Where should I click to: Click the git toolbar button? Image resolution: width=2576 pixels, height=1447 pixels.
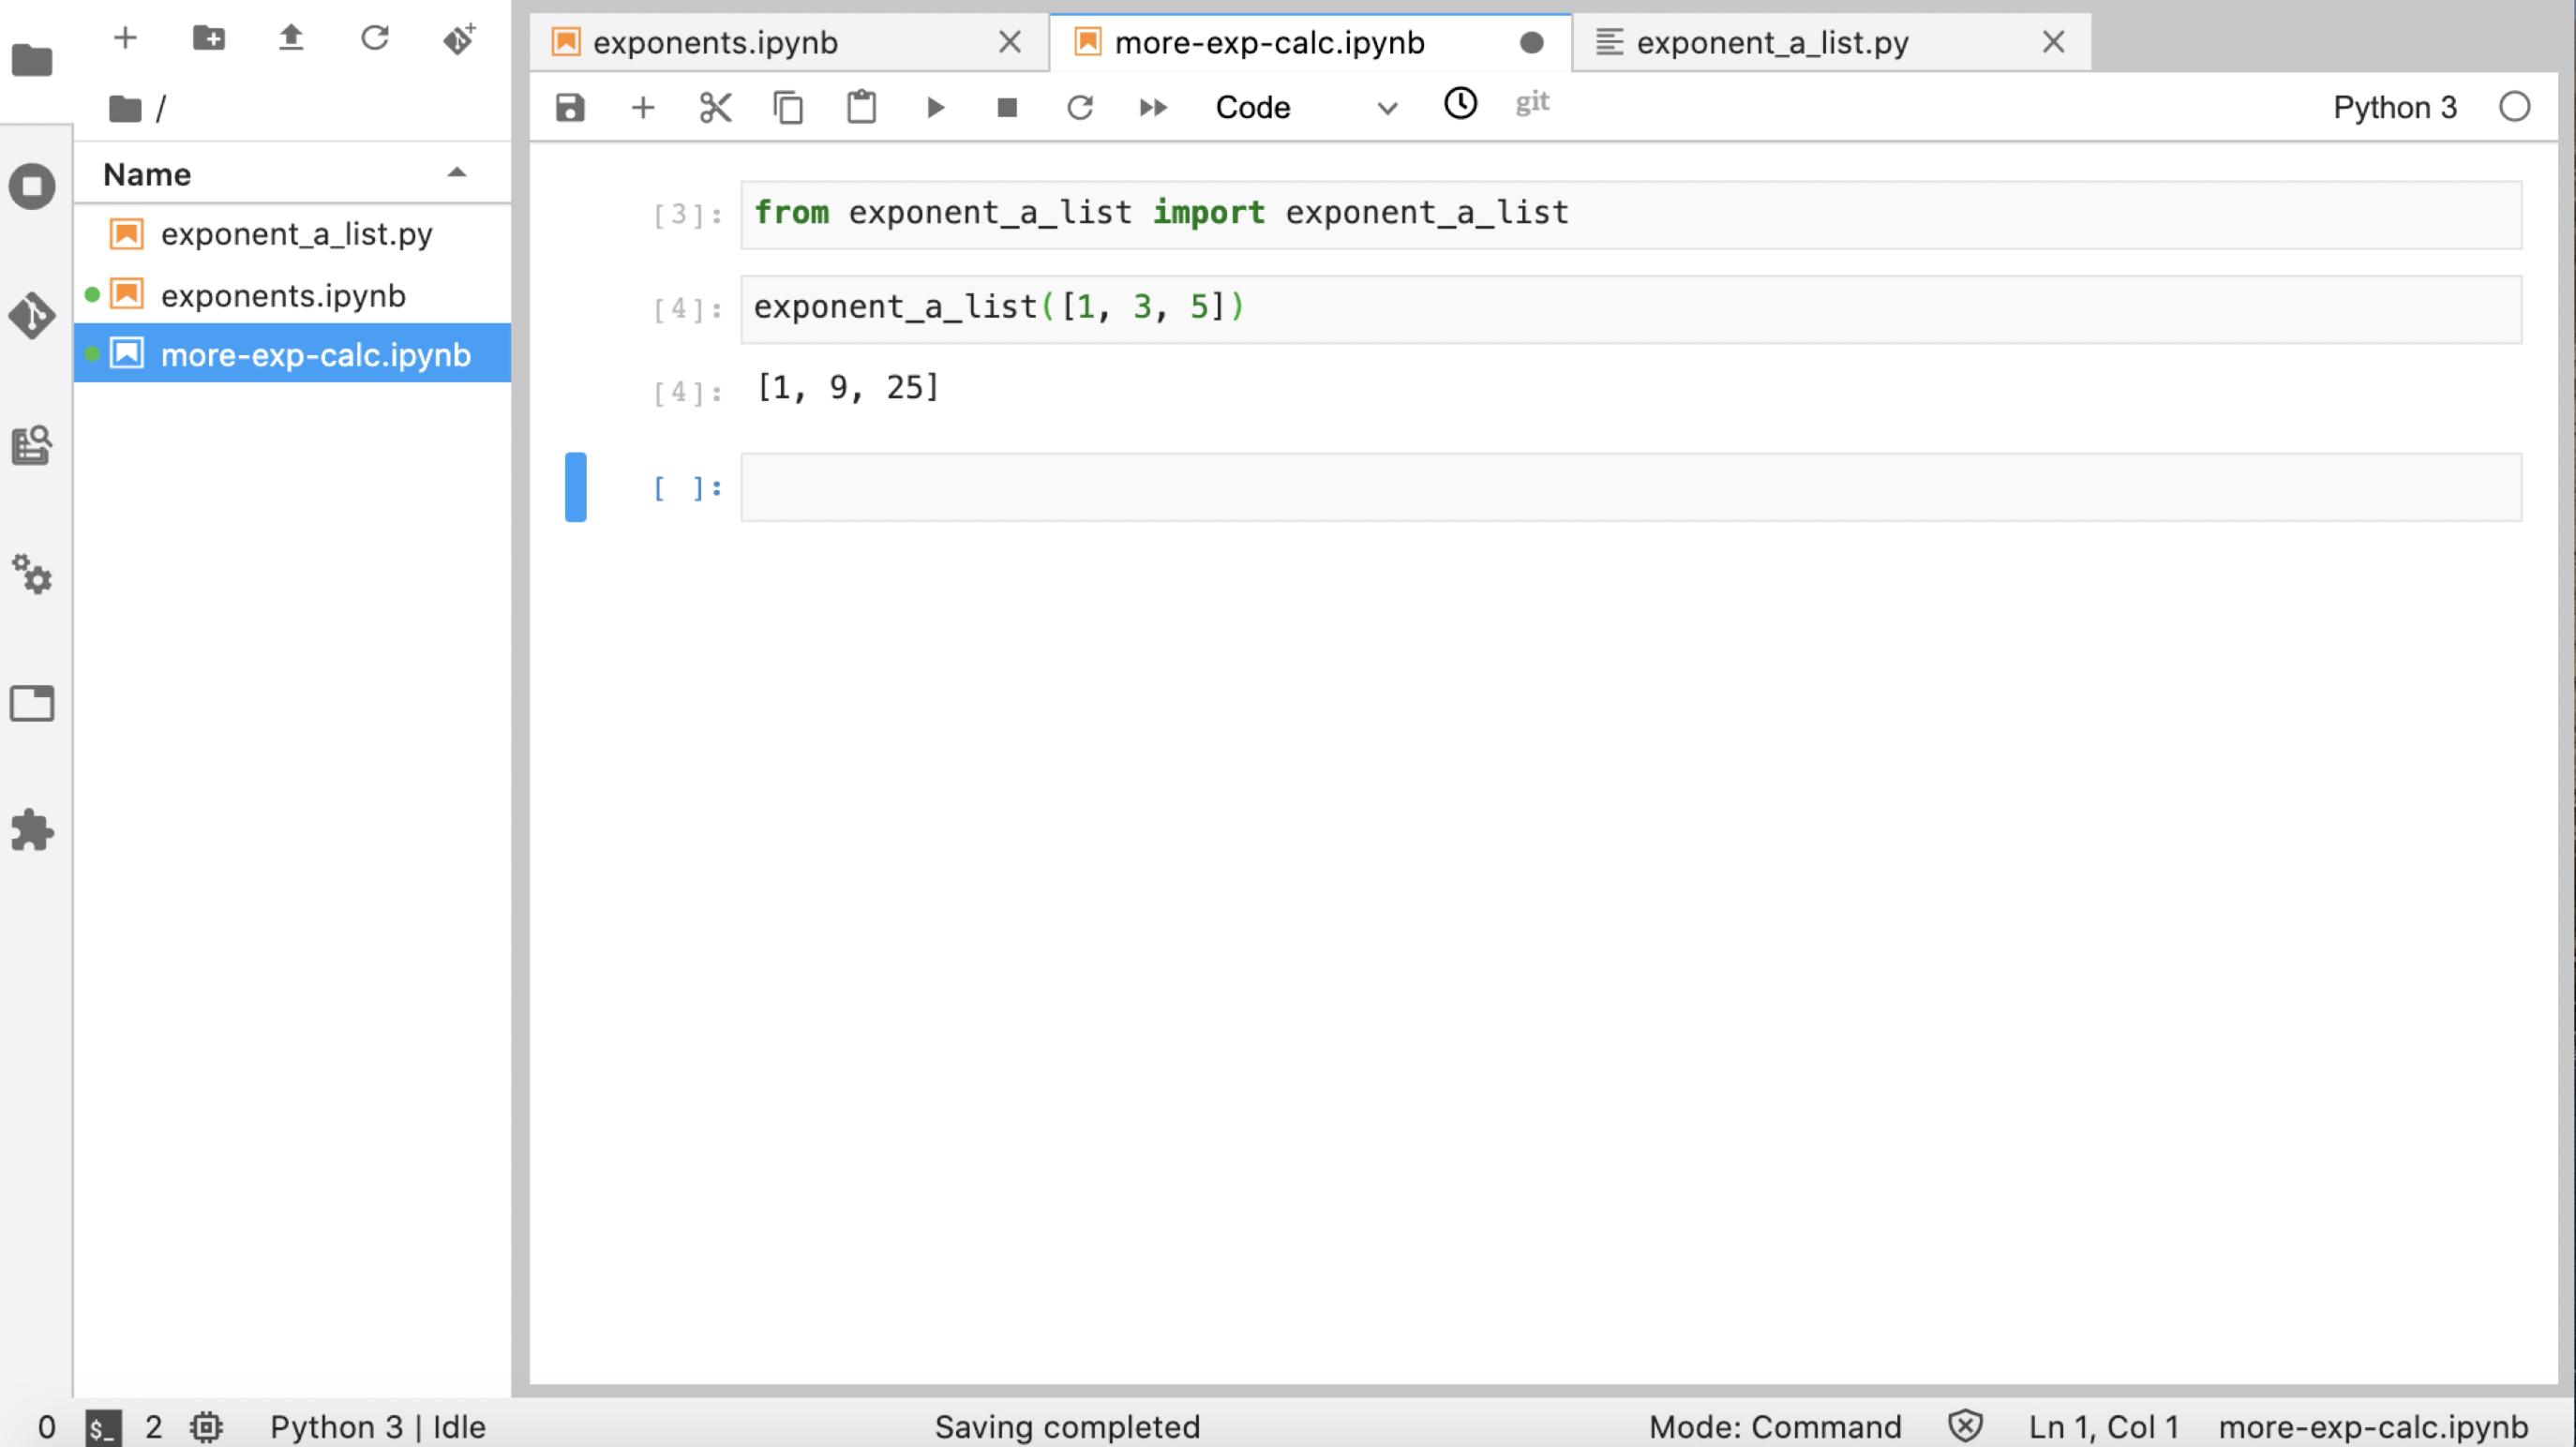click(1532, 103)
